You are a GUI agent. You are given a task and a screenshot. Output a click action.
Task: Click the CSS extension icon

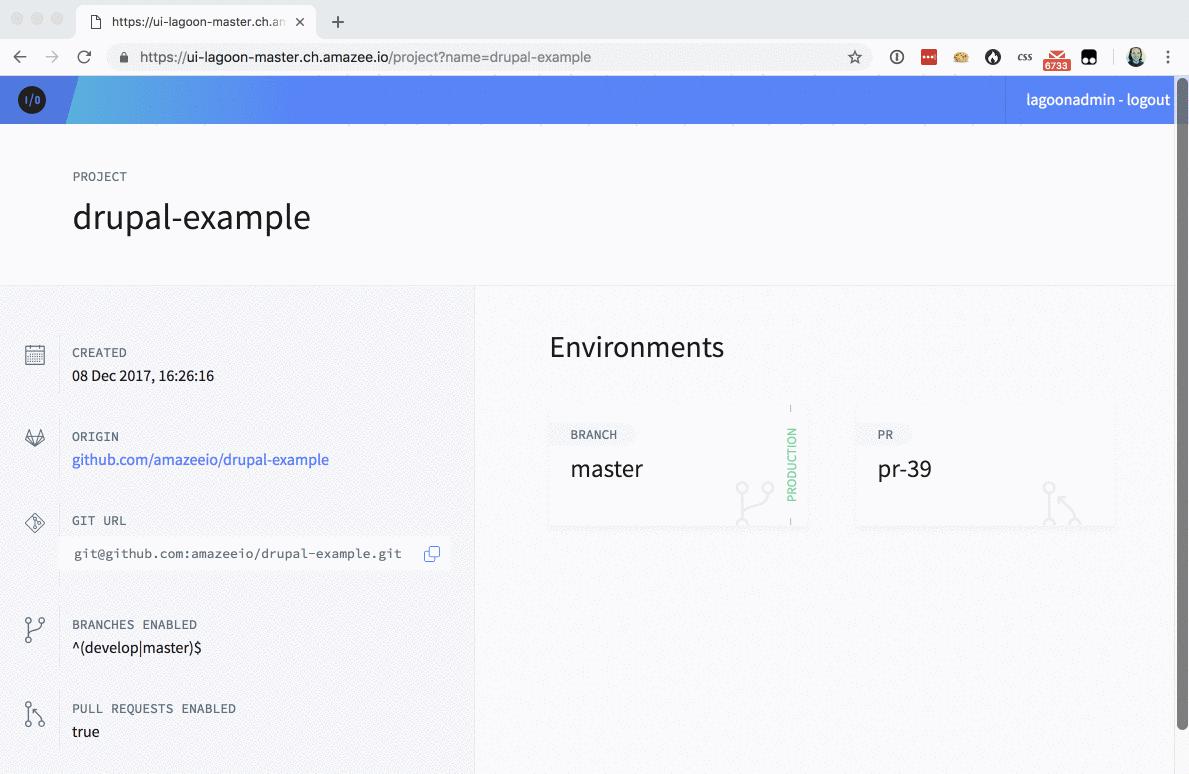[x=1024, y=57]
